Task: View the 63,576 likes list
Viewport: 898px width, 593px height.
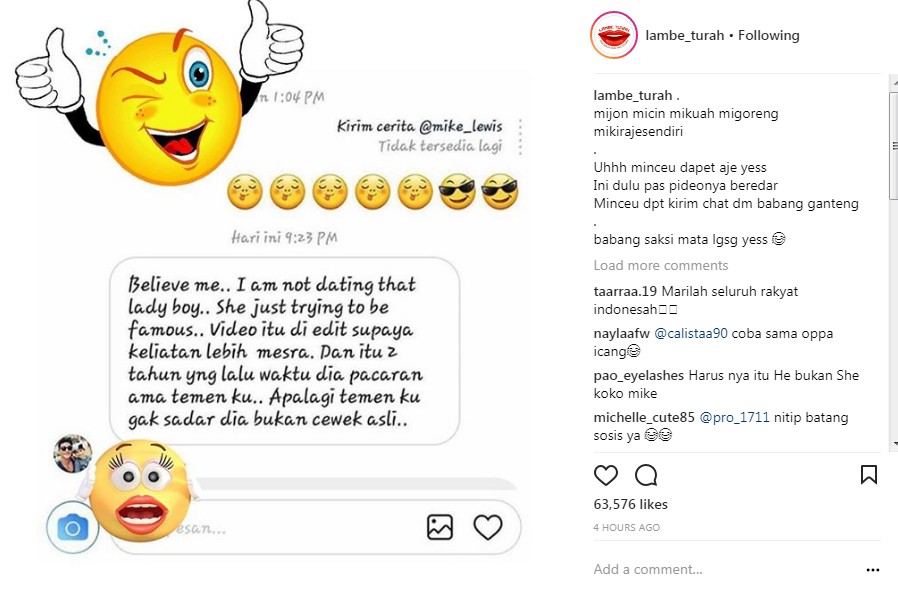Action: click(631, 504)
